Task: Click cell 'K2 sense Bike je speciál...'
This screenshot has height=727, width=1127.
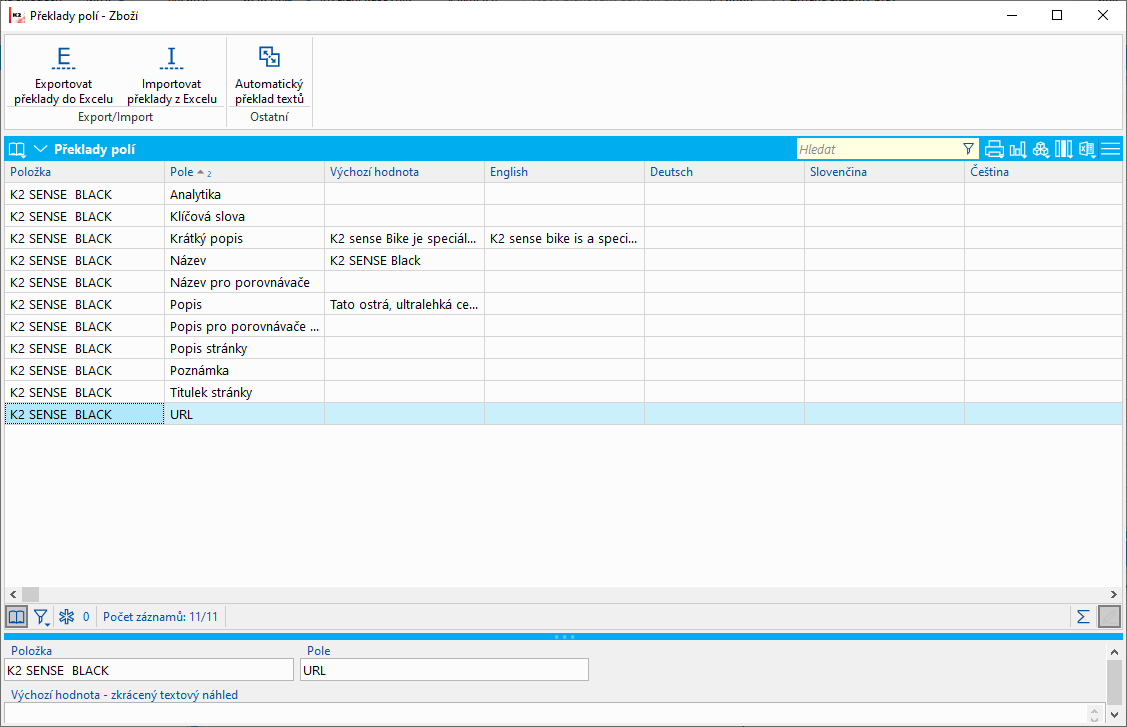Action: pos(405,239)
